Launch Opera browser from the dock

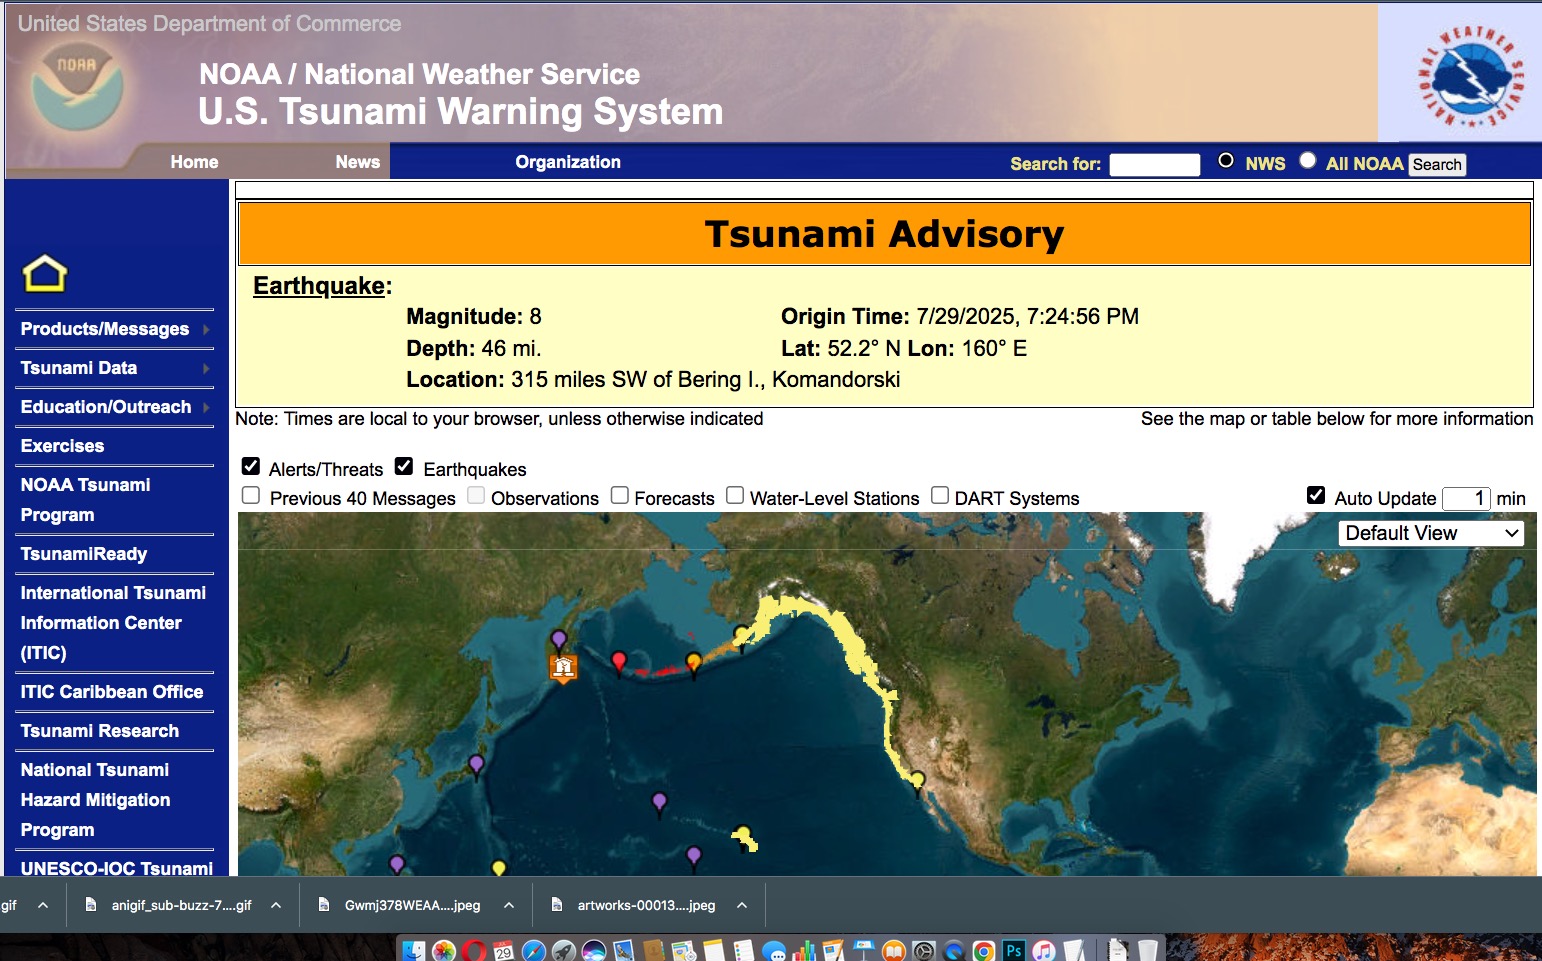474,950
